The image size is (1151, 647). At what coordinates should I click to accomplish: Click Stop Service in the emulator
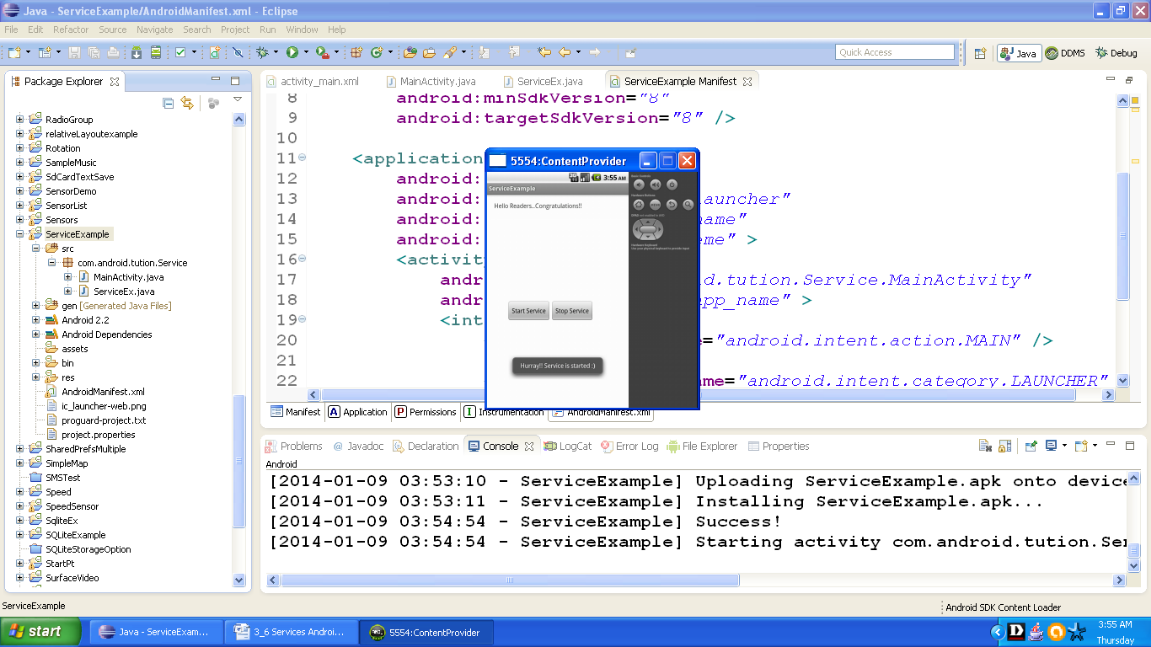pyautogui.click(x=571, y=310)
